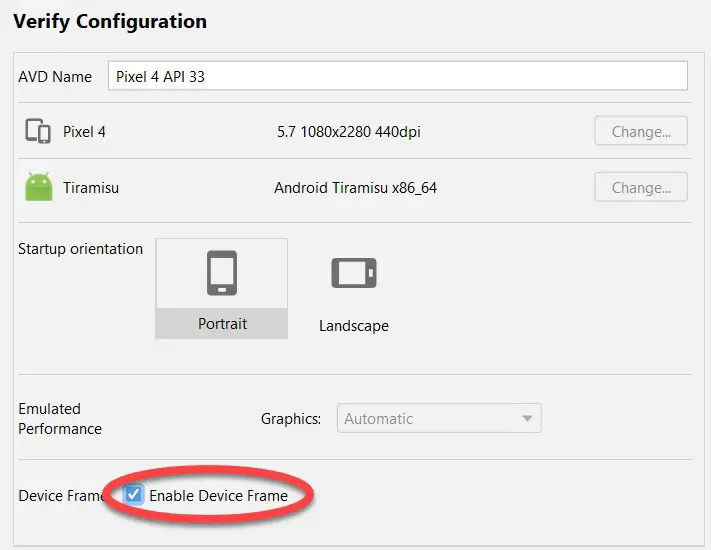711x550 pixels.
Task: Click the 'Emulated Performance' label
Action: [60, 419]
